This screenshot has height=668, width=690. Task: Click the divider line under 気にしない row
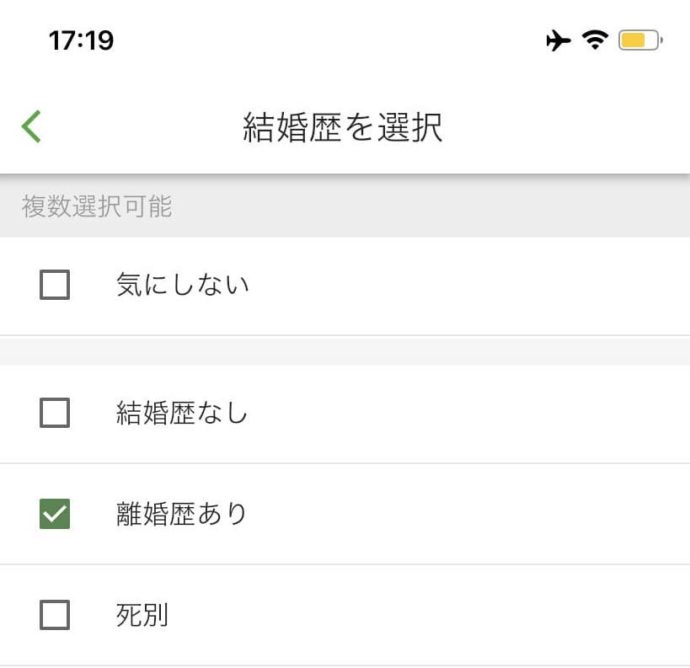tap(345, 335)
